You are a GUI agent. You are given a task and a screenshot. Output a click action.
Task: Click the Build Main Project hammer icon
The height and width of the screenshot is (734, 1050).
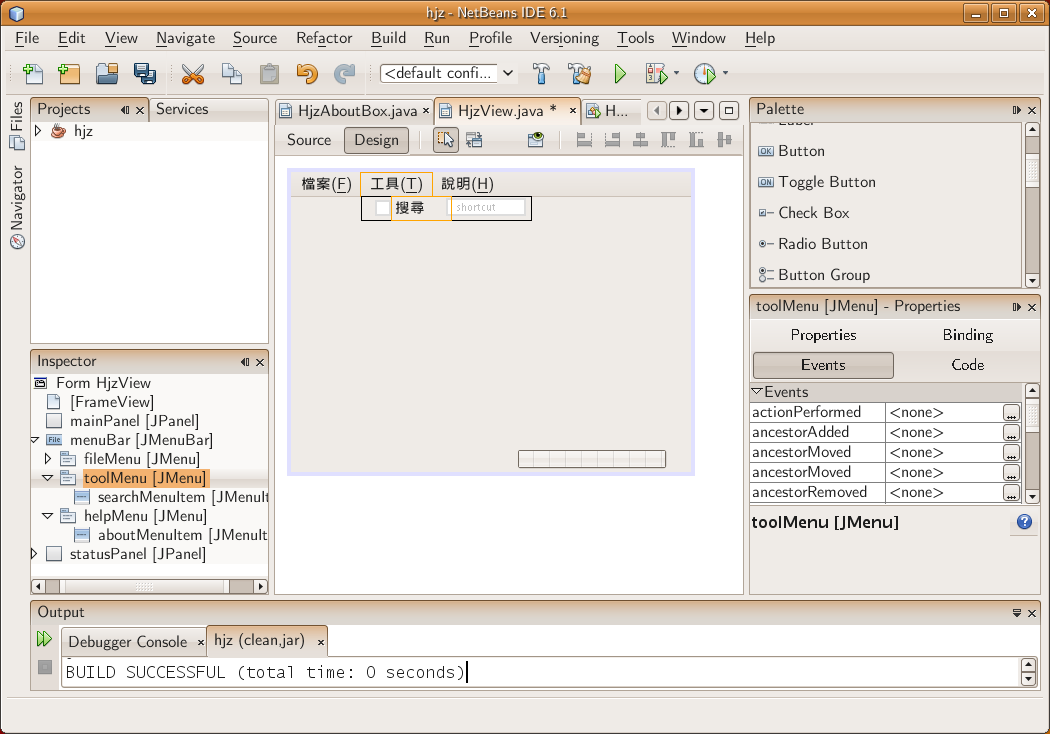pyautogui.click(x=541, y=73)
